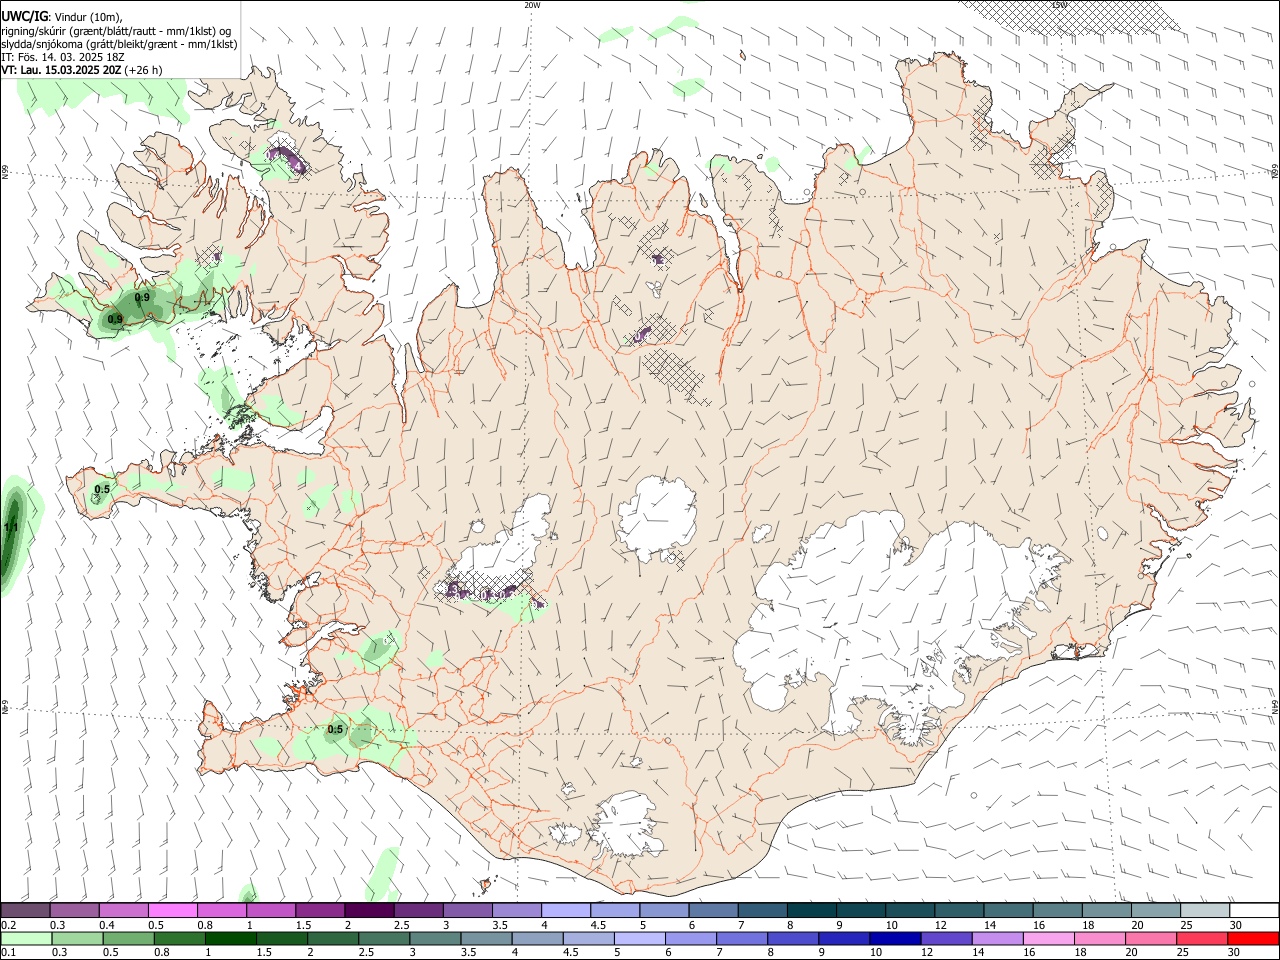Click the grey 20 swatch in upper legend row
Viewport: 1280px width, 960px height.
pos(1156,911)
